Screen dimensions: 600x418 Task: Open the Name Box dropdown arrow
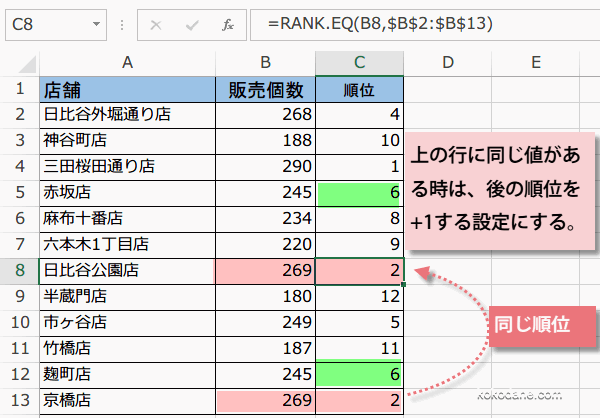96,24
